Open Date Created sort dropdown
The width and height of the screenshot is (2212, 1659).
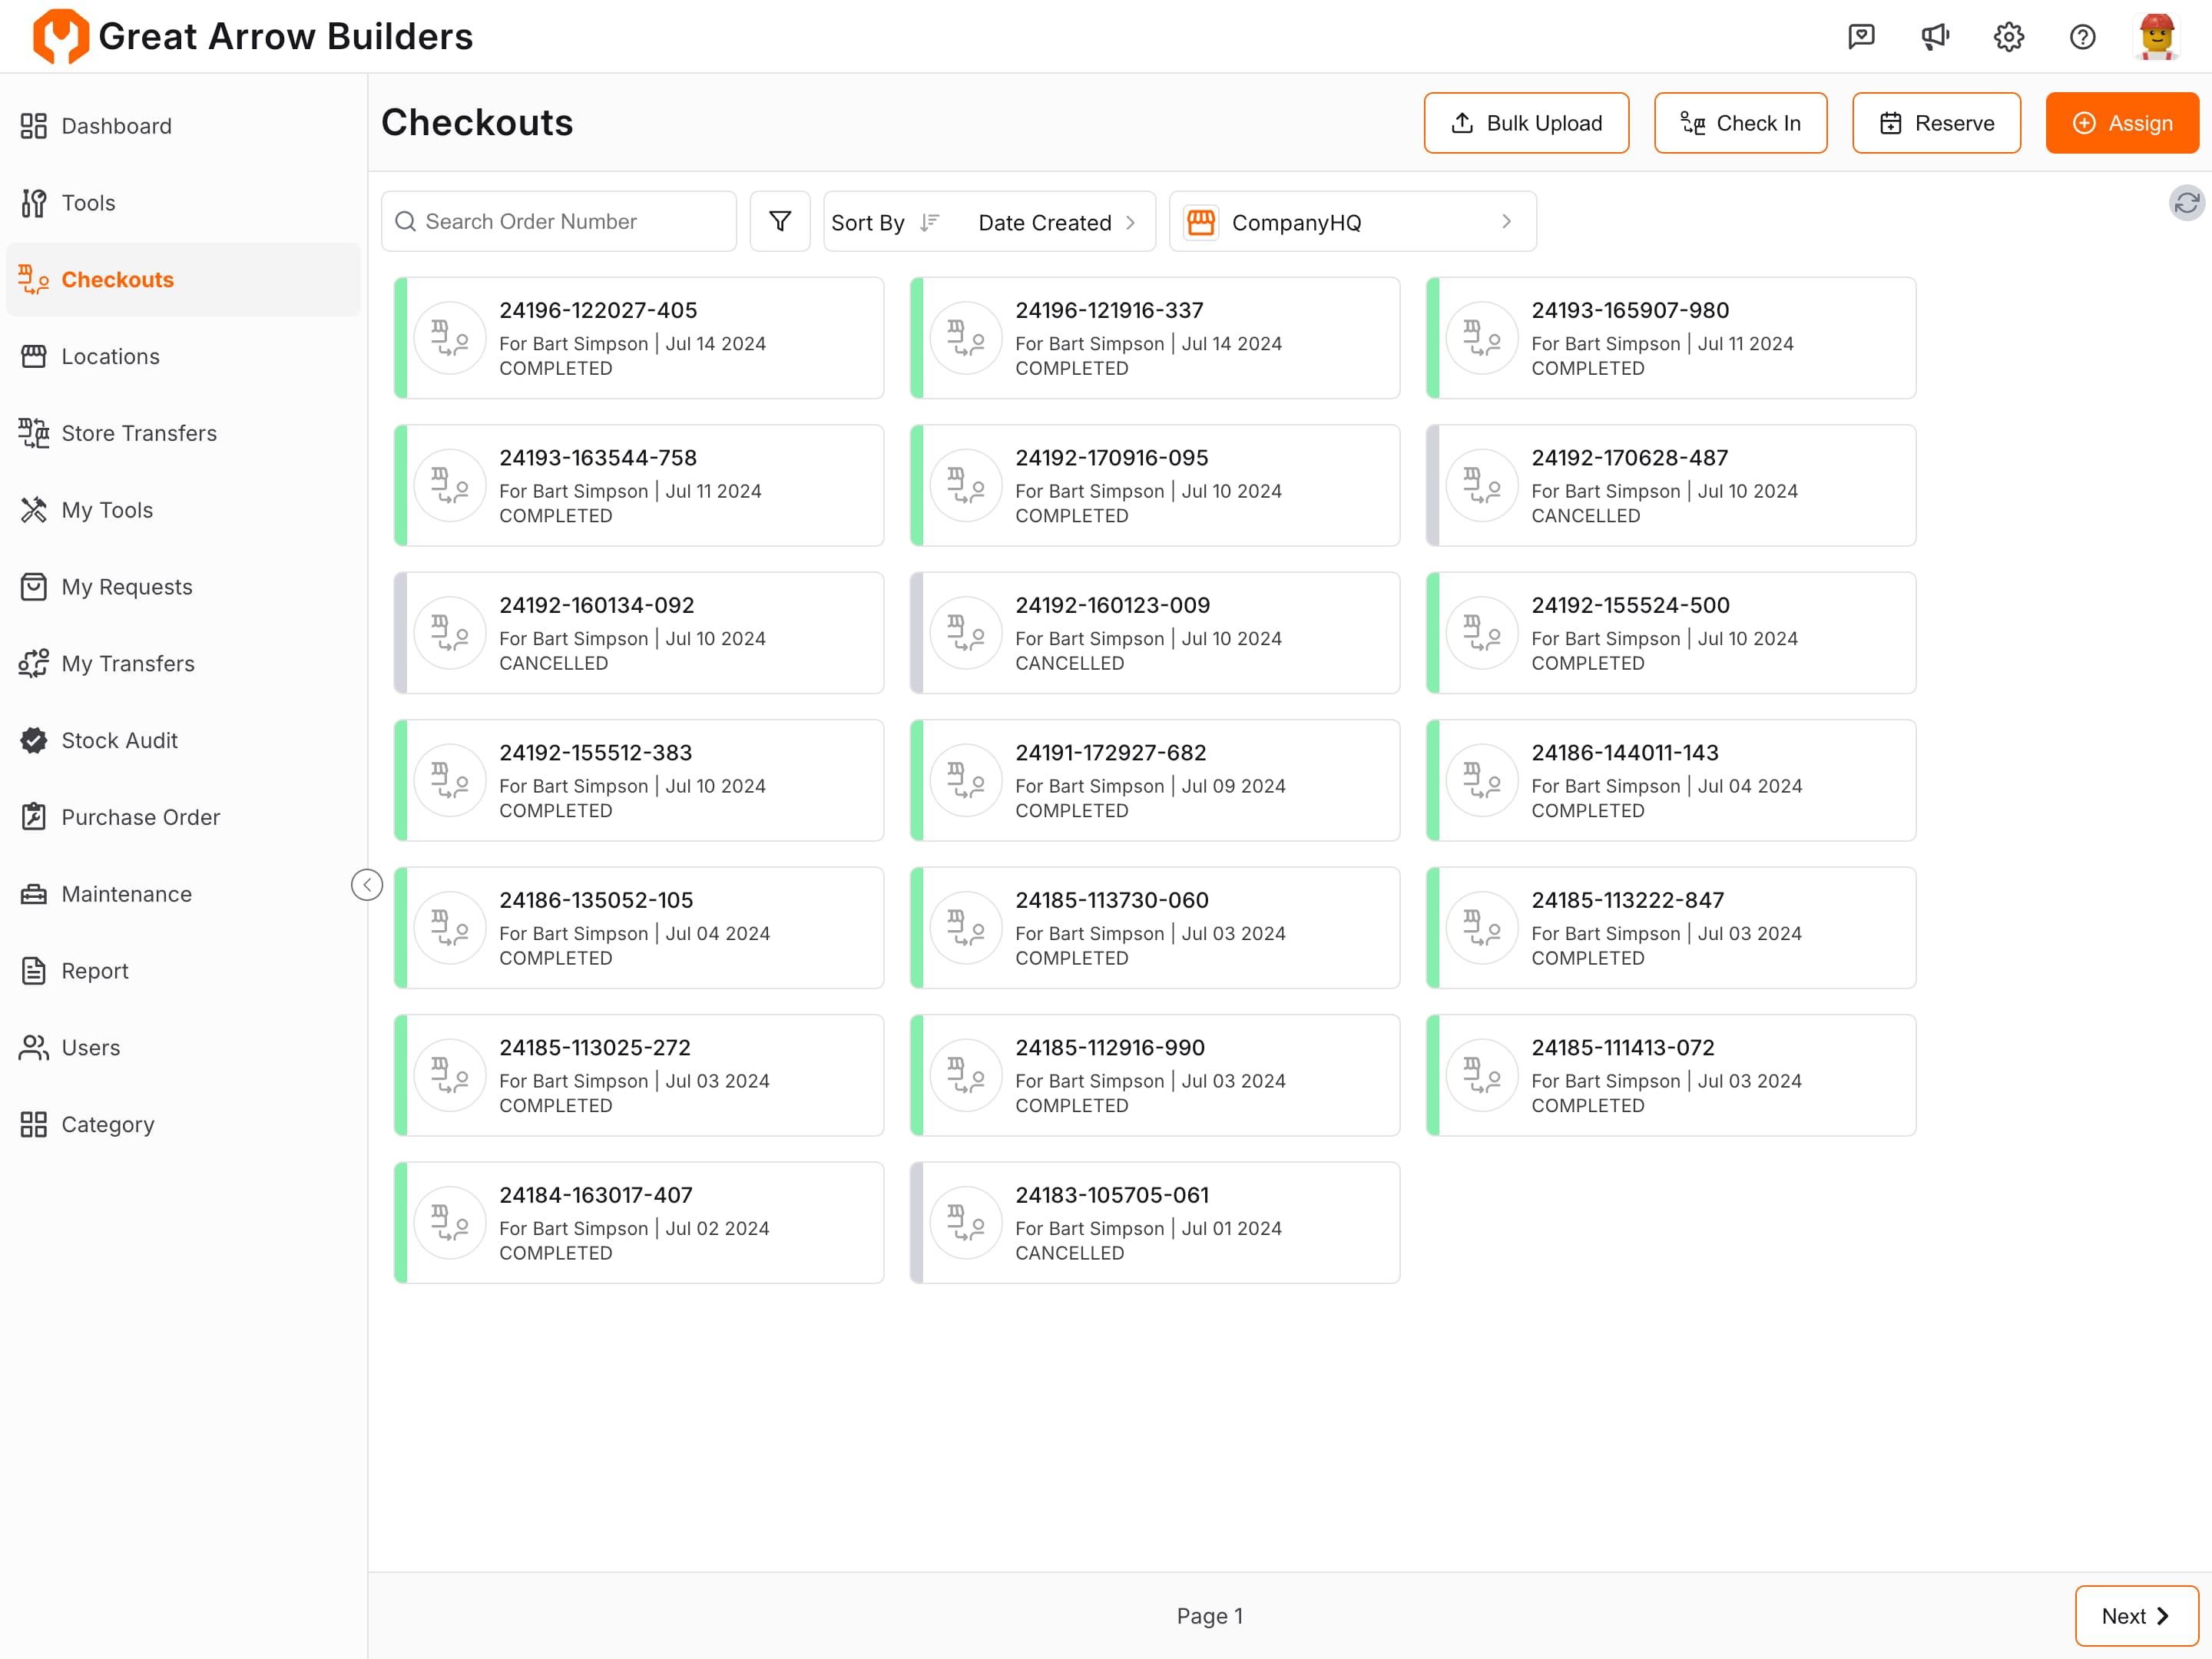(x=1056, y=222)
